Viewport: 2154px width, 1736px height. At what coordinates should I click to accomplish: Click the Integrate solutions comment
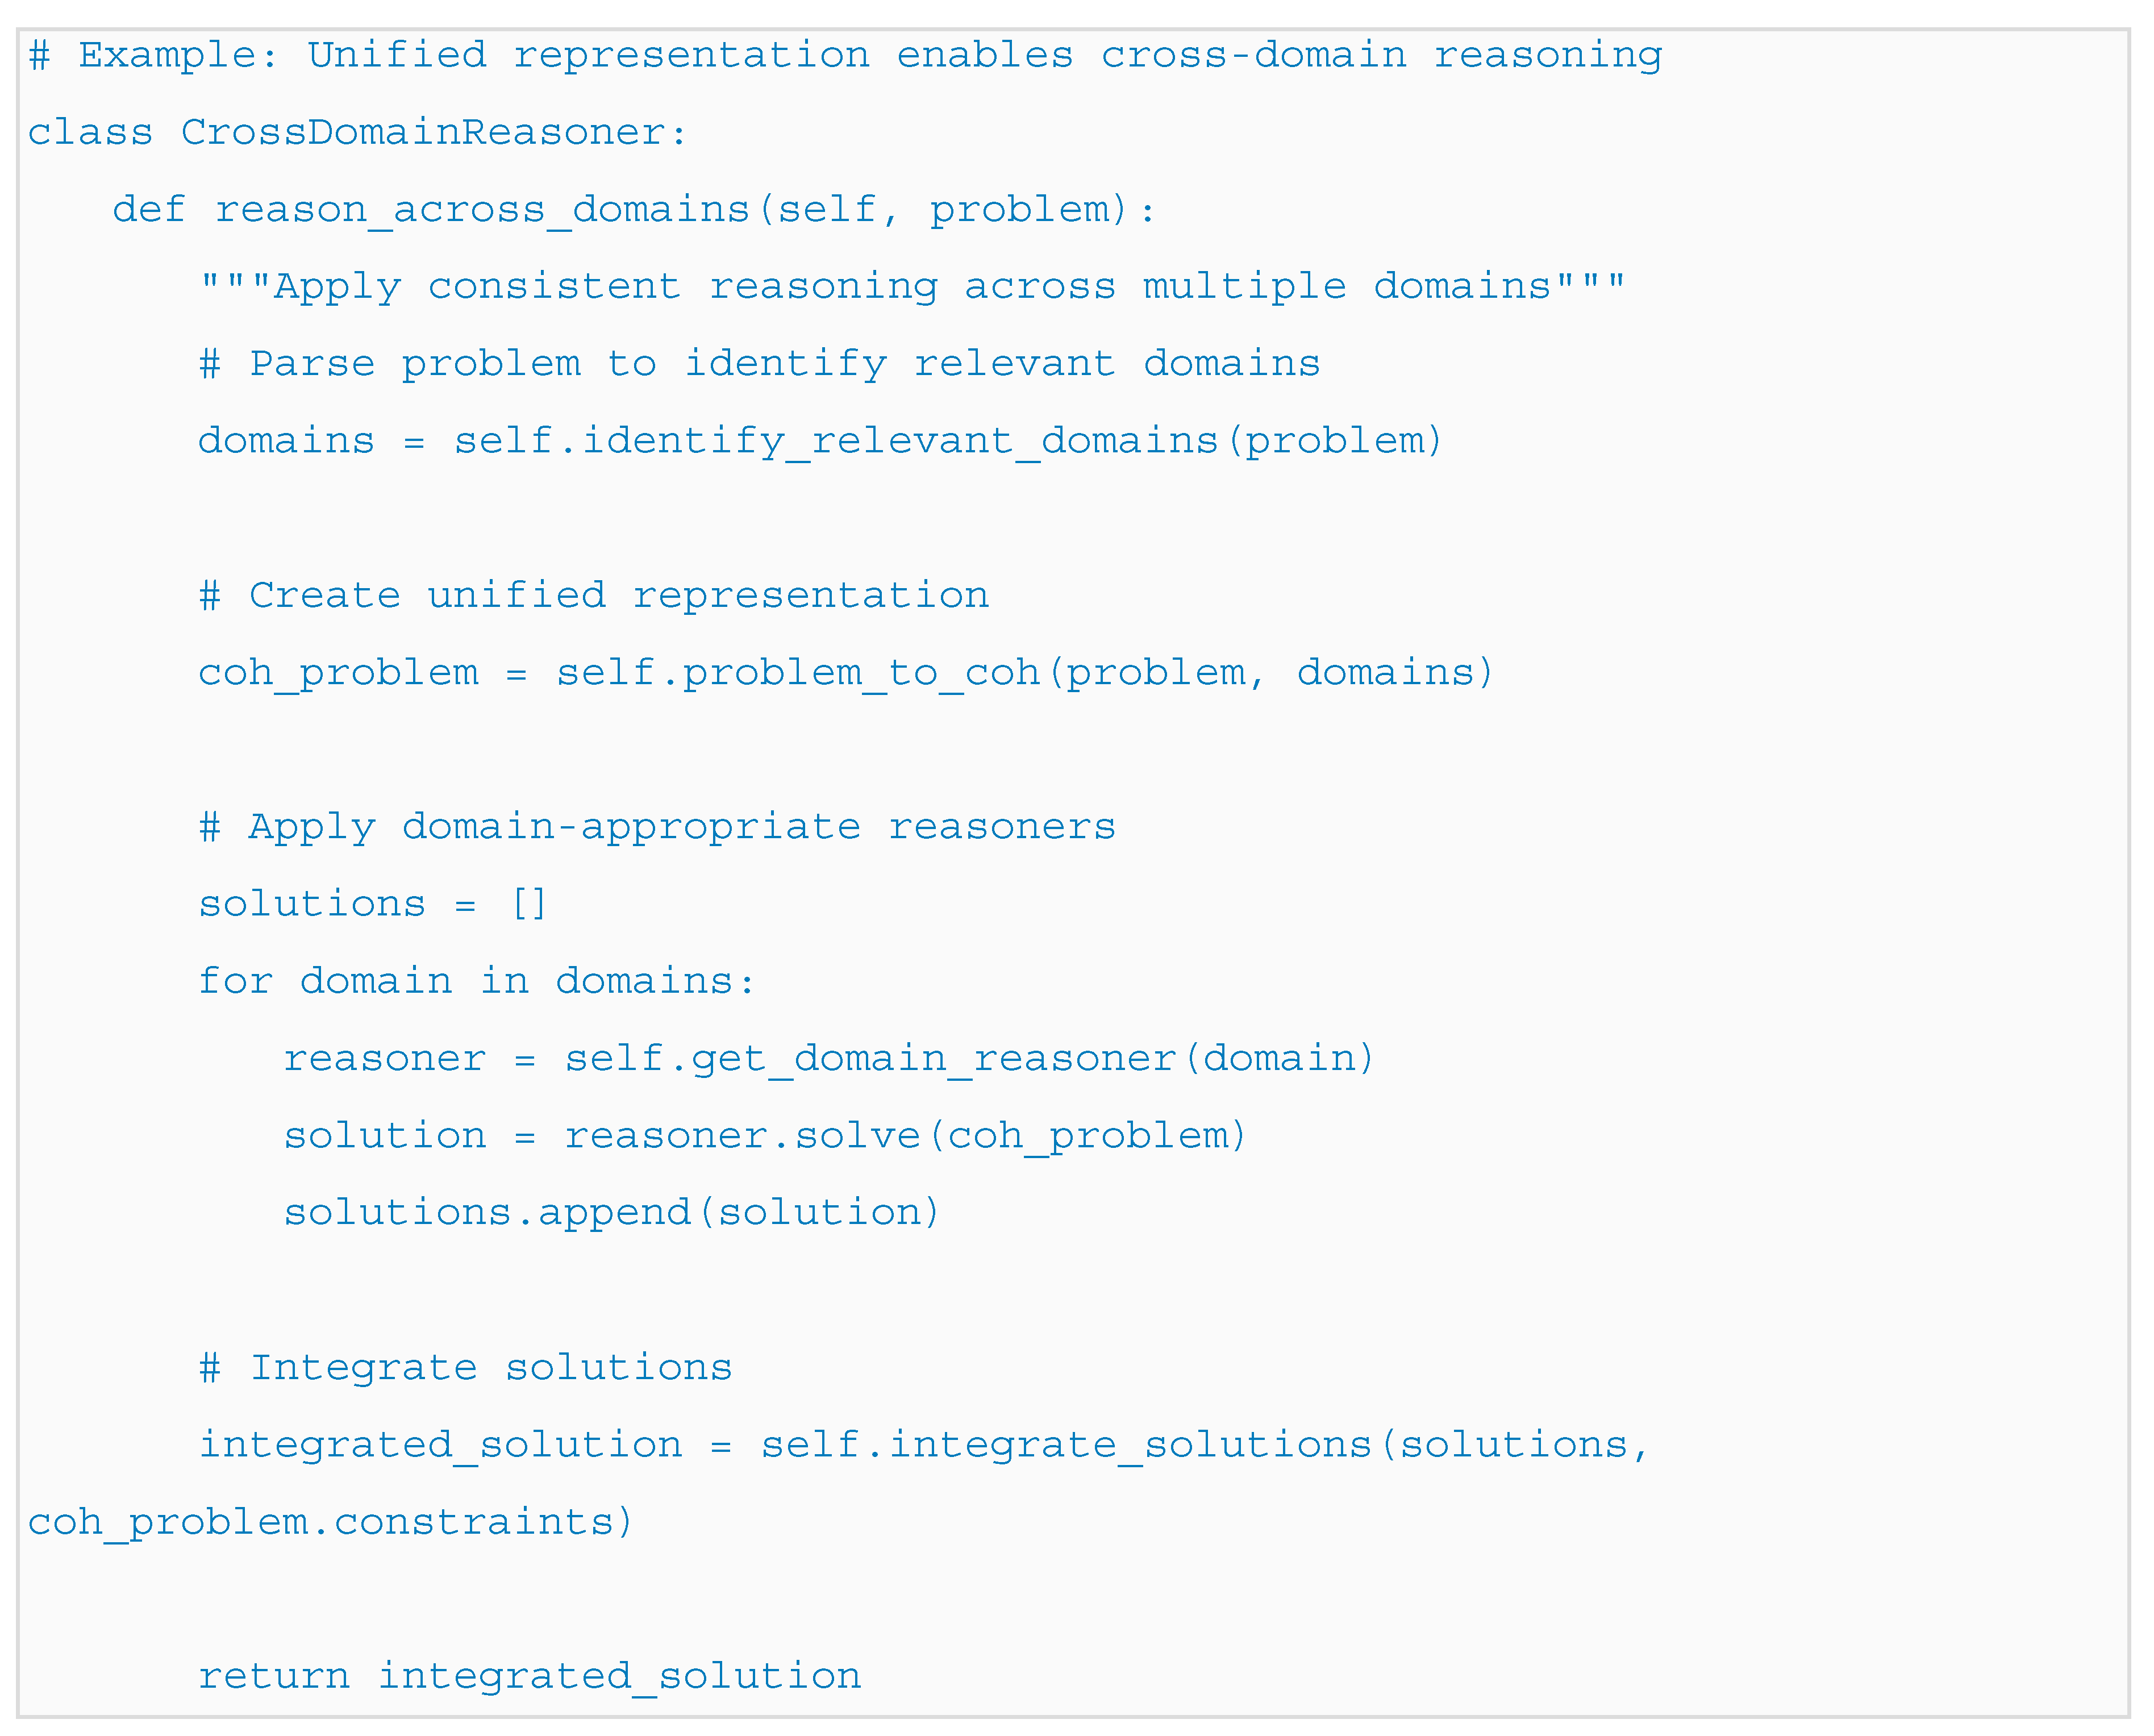pyautogui.click(x=465, y=1368)
